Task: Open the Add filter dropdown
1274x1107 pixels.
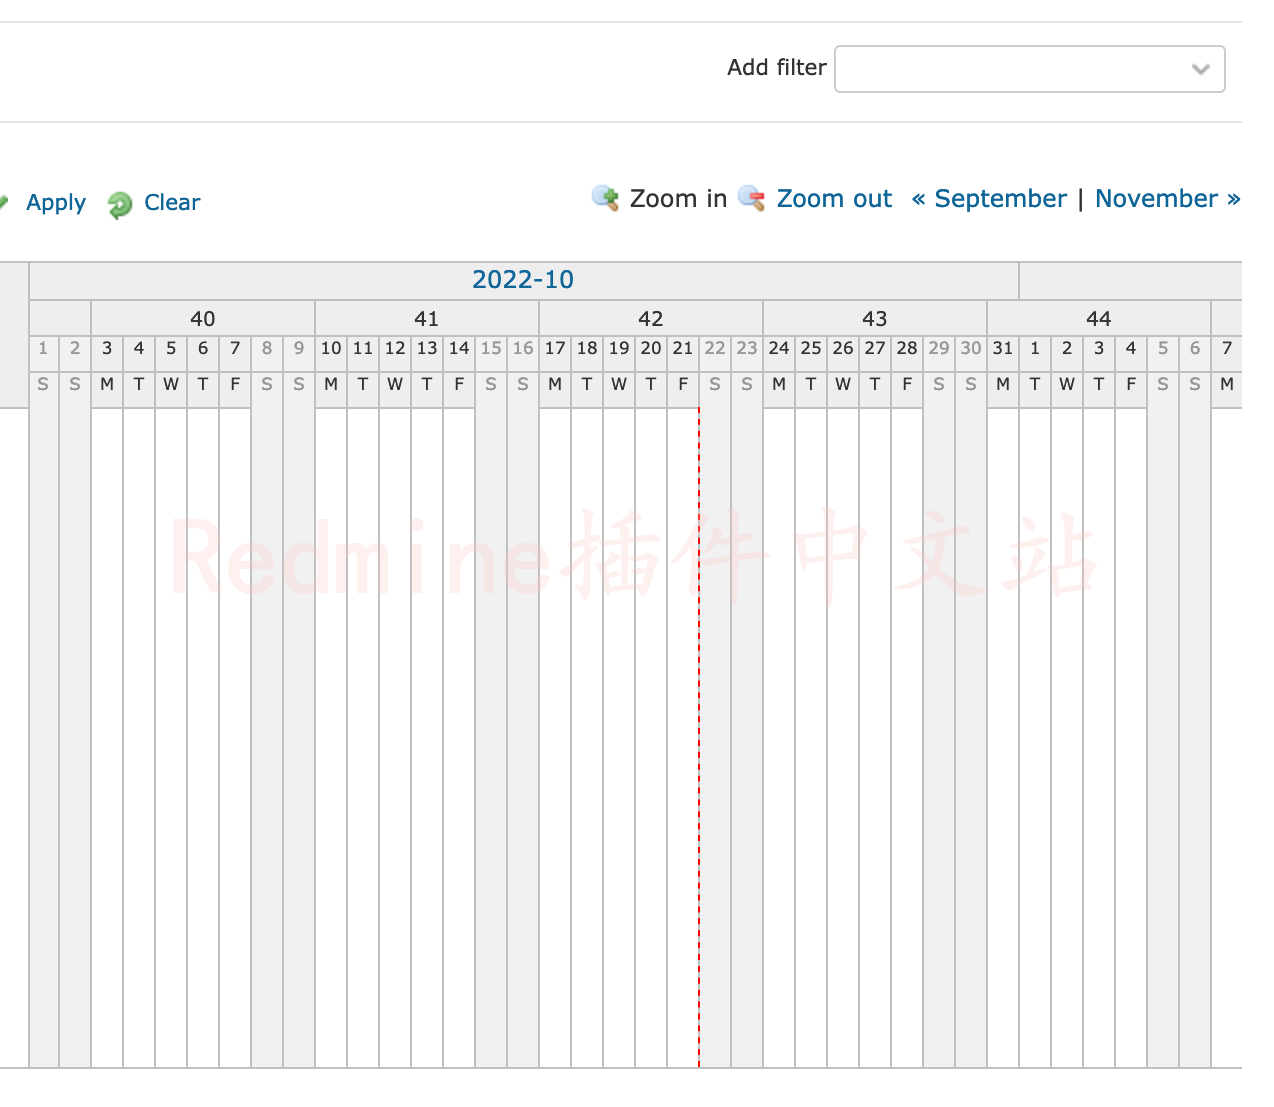Action: click(x=1030, y=69)
